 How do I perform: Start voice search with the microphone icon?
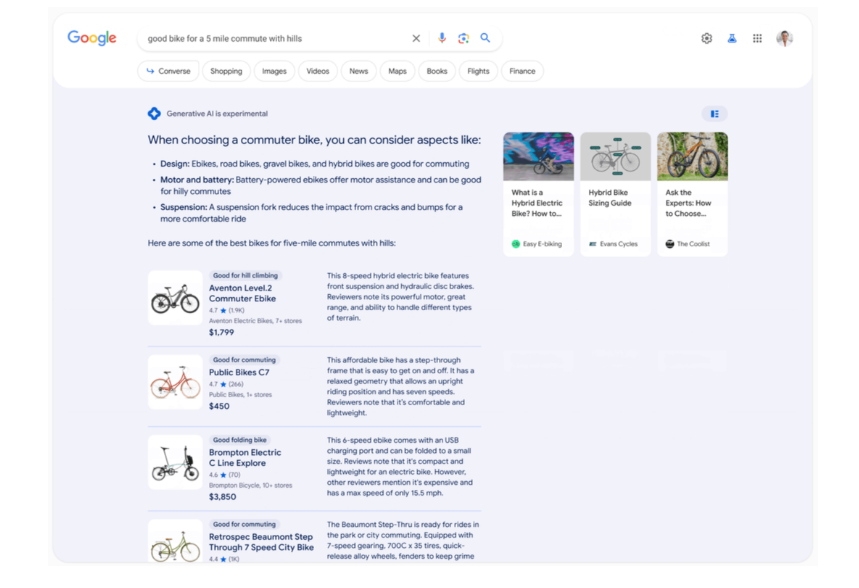442,38
